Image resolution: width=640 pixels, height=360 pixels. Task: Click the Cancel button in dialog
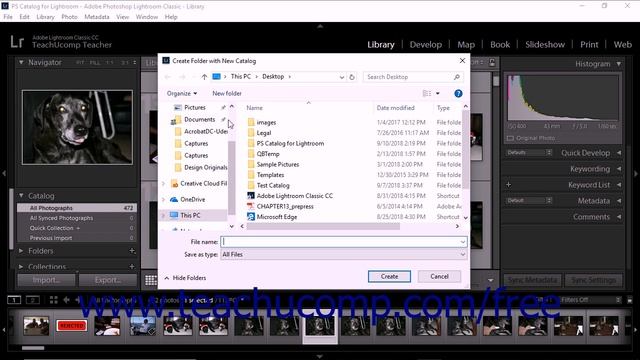439,276
